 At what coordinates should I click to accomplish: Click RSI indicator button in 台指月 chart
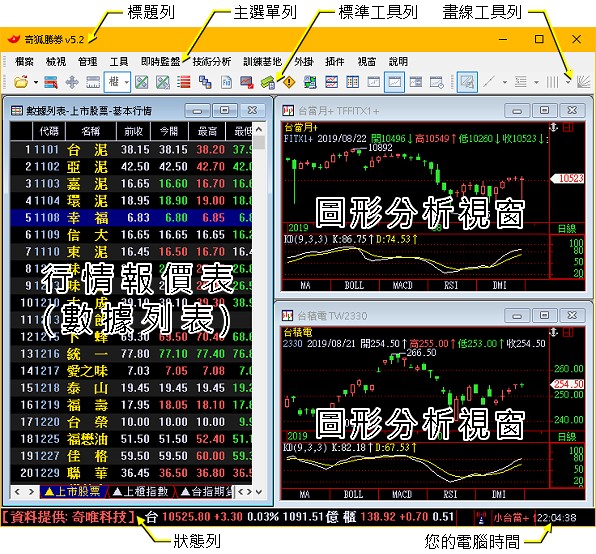pyautogui.click(x=451, y=285)
